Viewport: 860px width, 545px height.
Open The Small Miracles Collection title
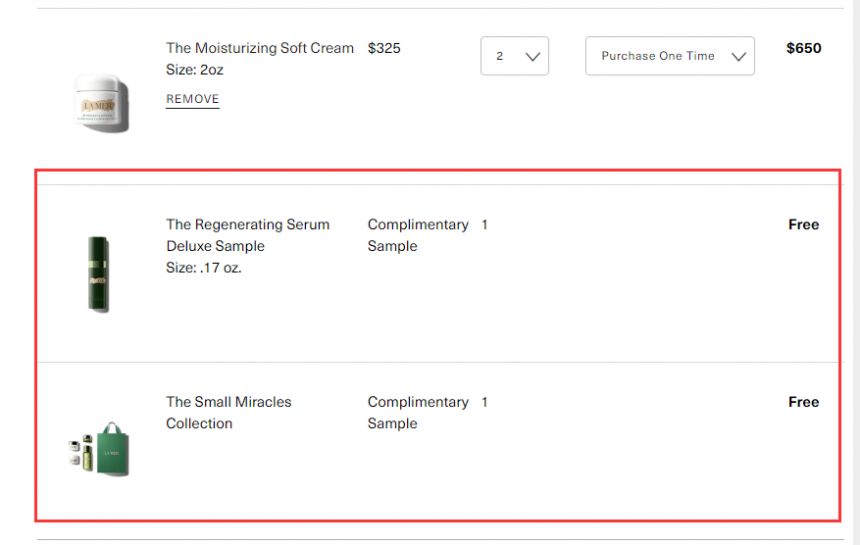click(x=229, y=412)
